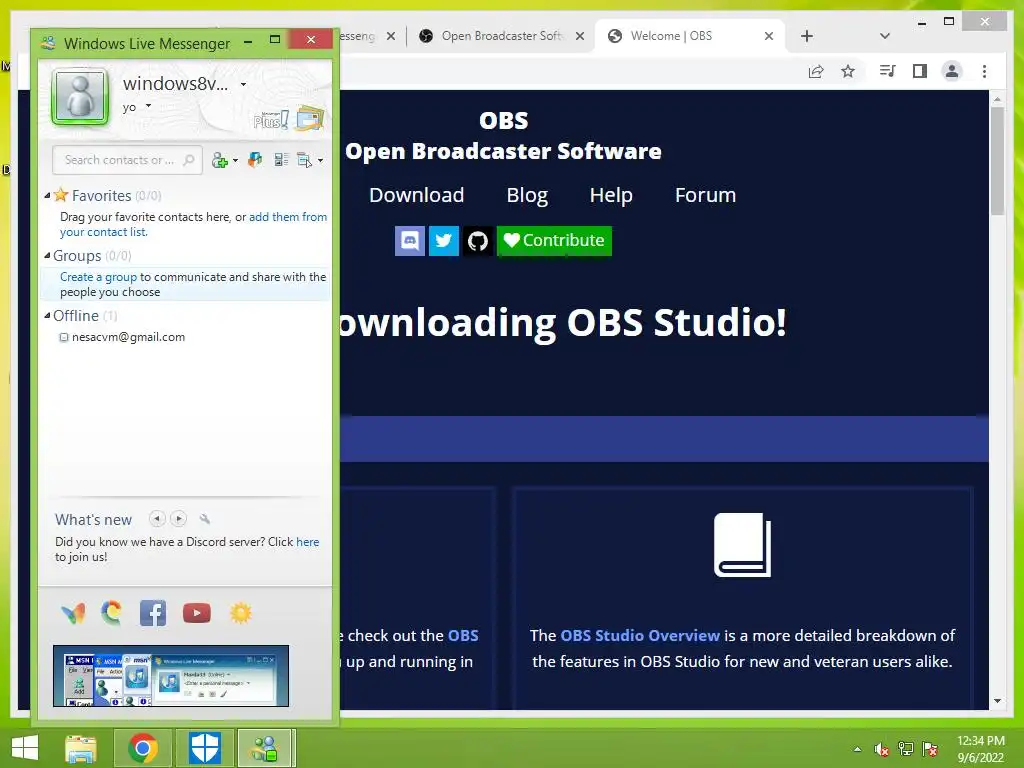Open the display name dropdown arrow
This screenshot has height=768, width=1024.
(243, 84)
